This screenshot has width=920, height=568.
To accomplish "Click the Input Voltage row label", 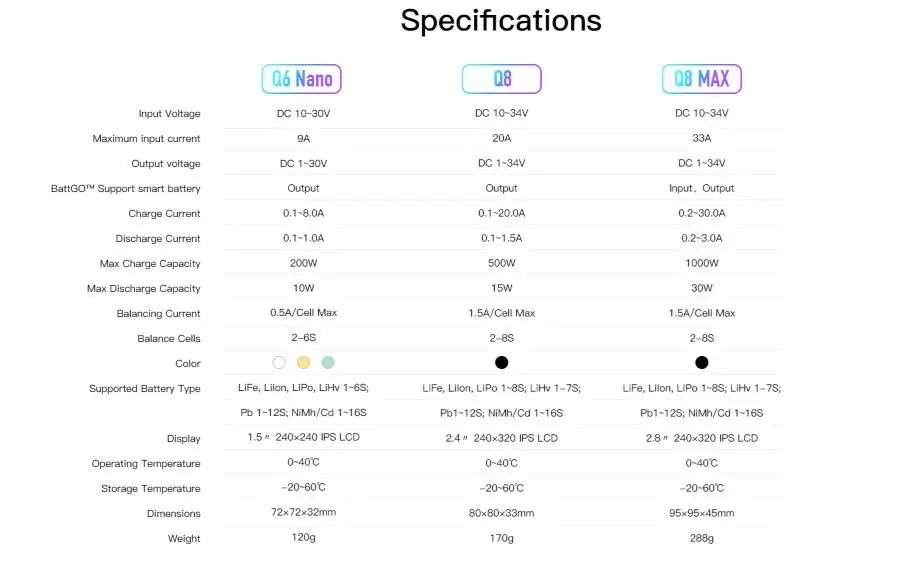I will (x=170, y=114).
